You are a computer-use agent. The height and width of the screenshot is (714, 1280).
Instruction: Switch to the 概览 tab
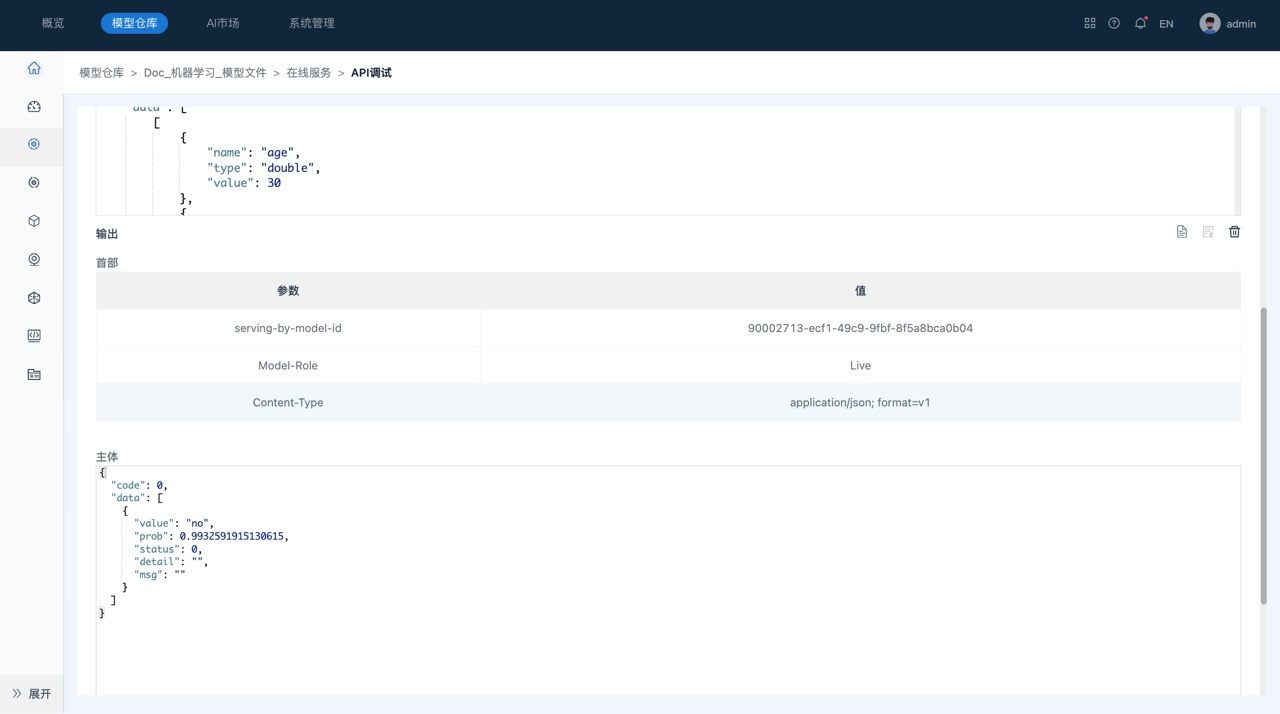coord(53,23)
